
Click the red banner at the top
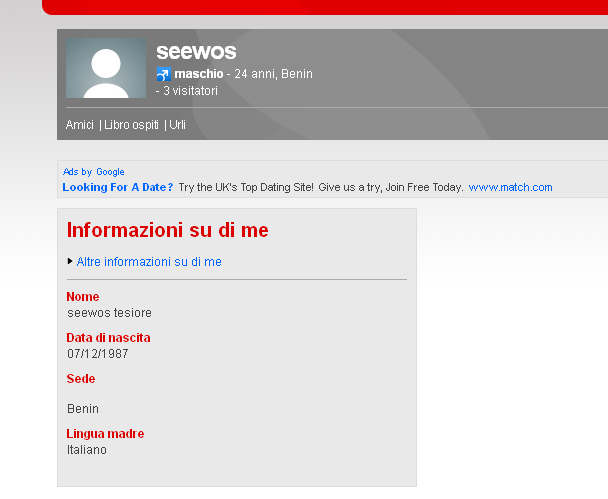point(325,7)
